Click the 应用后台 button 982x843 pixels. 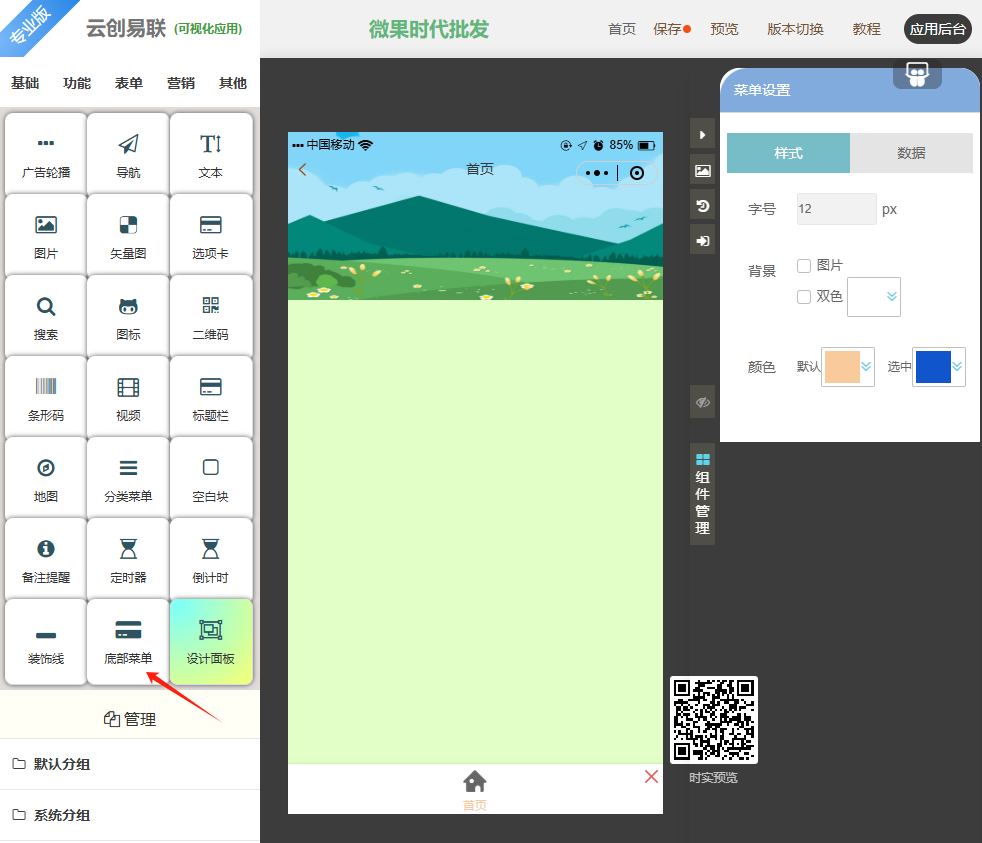click(937, 29)
